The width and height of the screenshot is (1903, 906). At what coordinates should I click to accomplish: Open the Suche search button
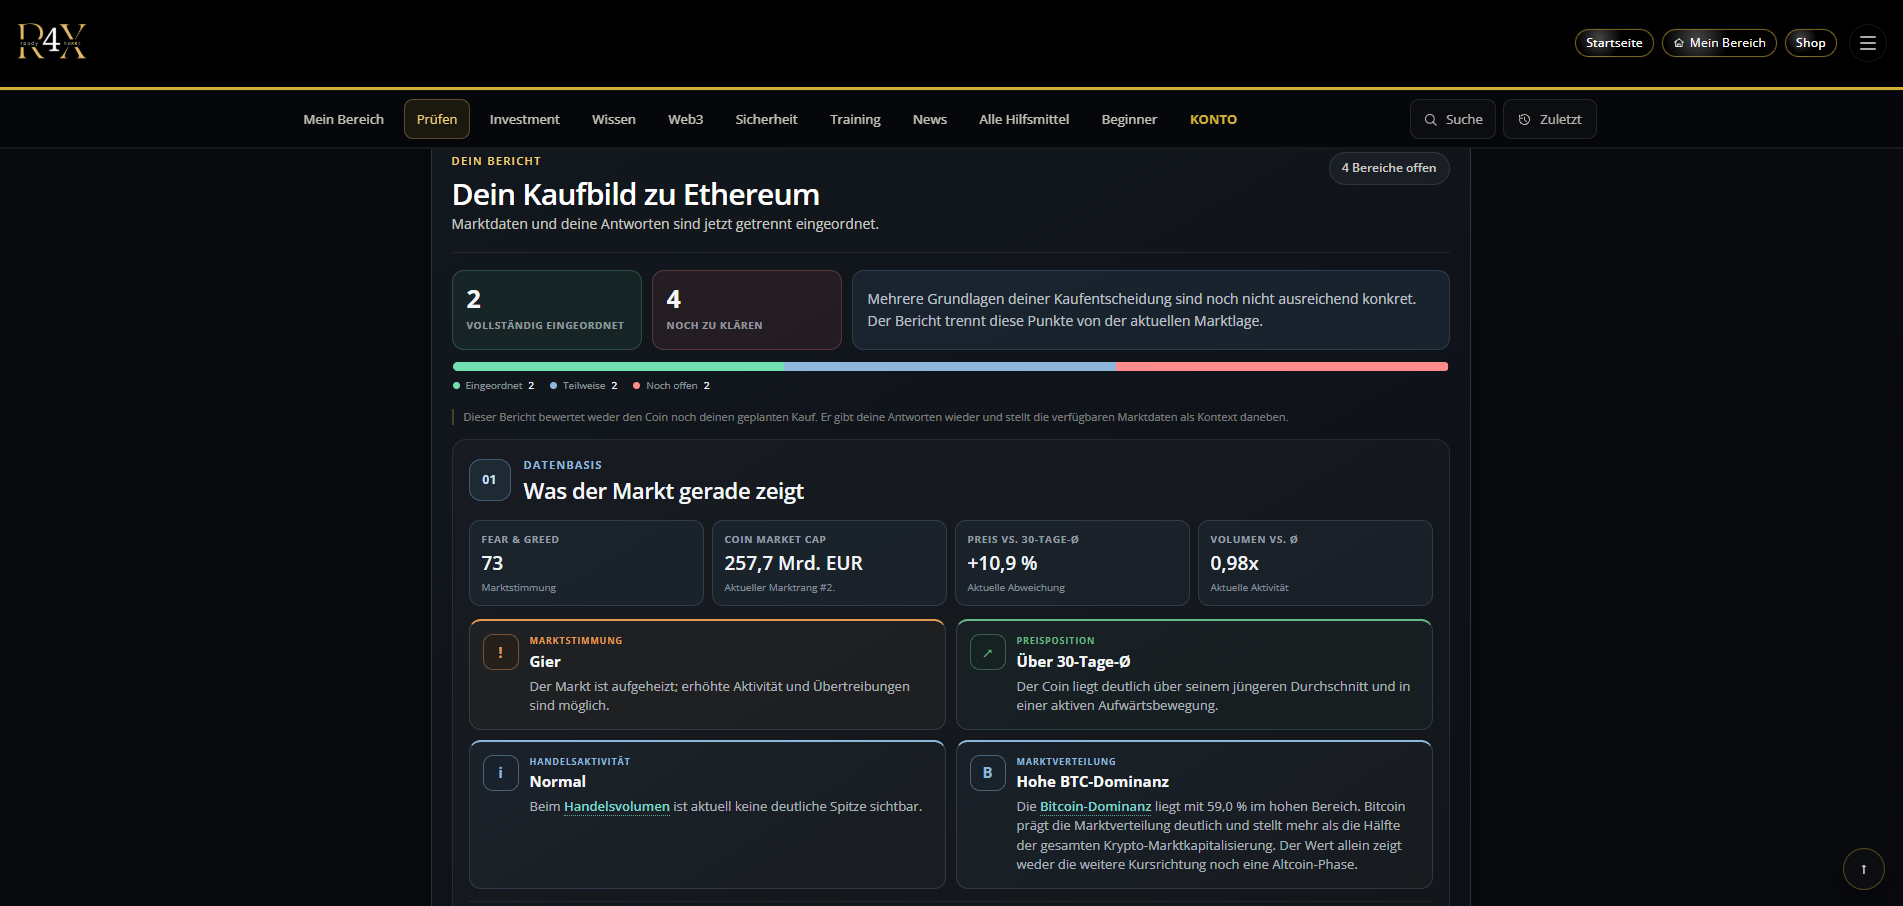tap(1453, 119)
